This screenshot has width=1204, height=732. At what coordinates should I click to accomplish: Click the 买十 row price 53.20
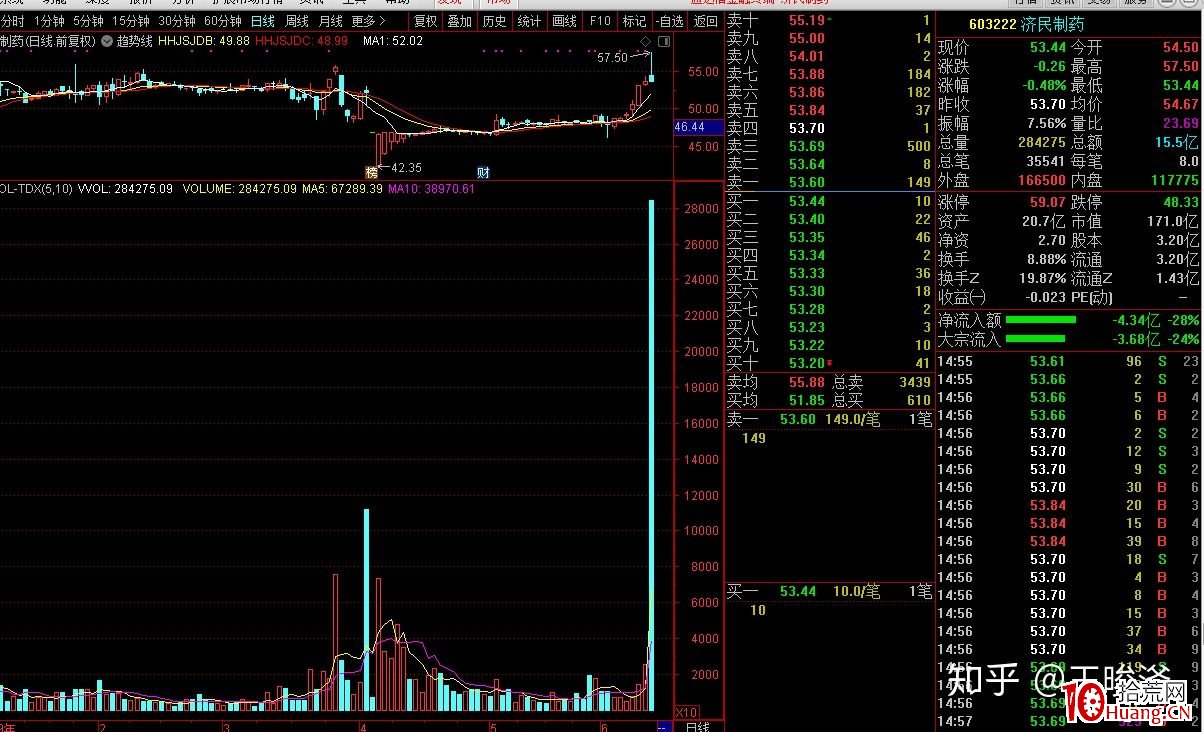tap(806, 363)
